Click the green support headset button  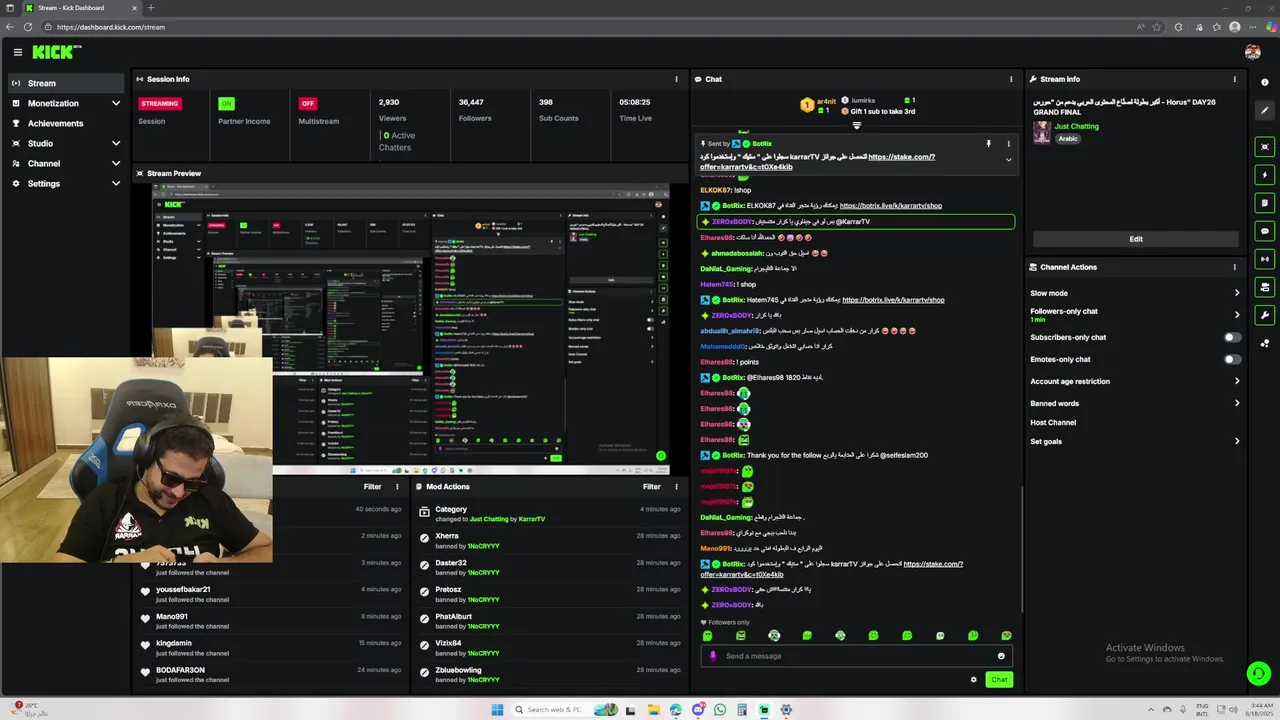click(1259, 674)
